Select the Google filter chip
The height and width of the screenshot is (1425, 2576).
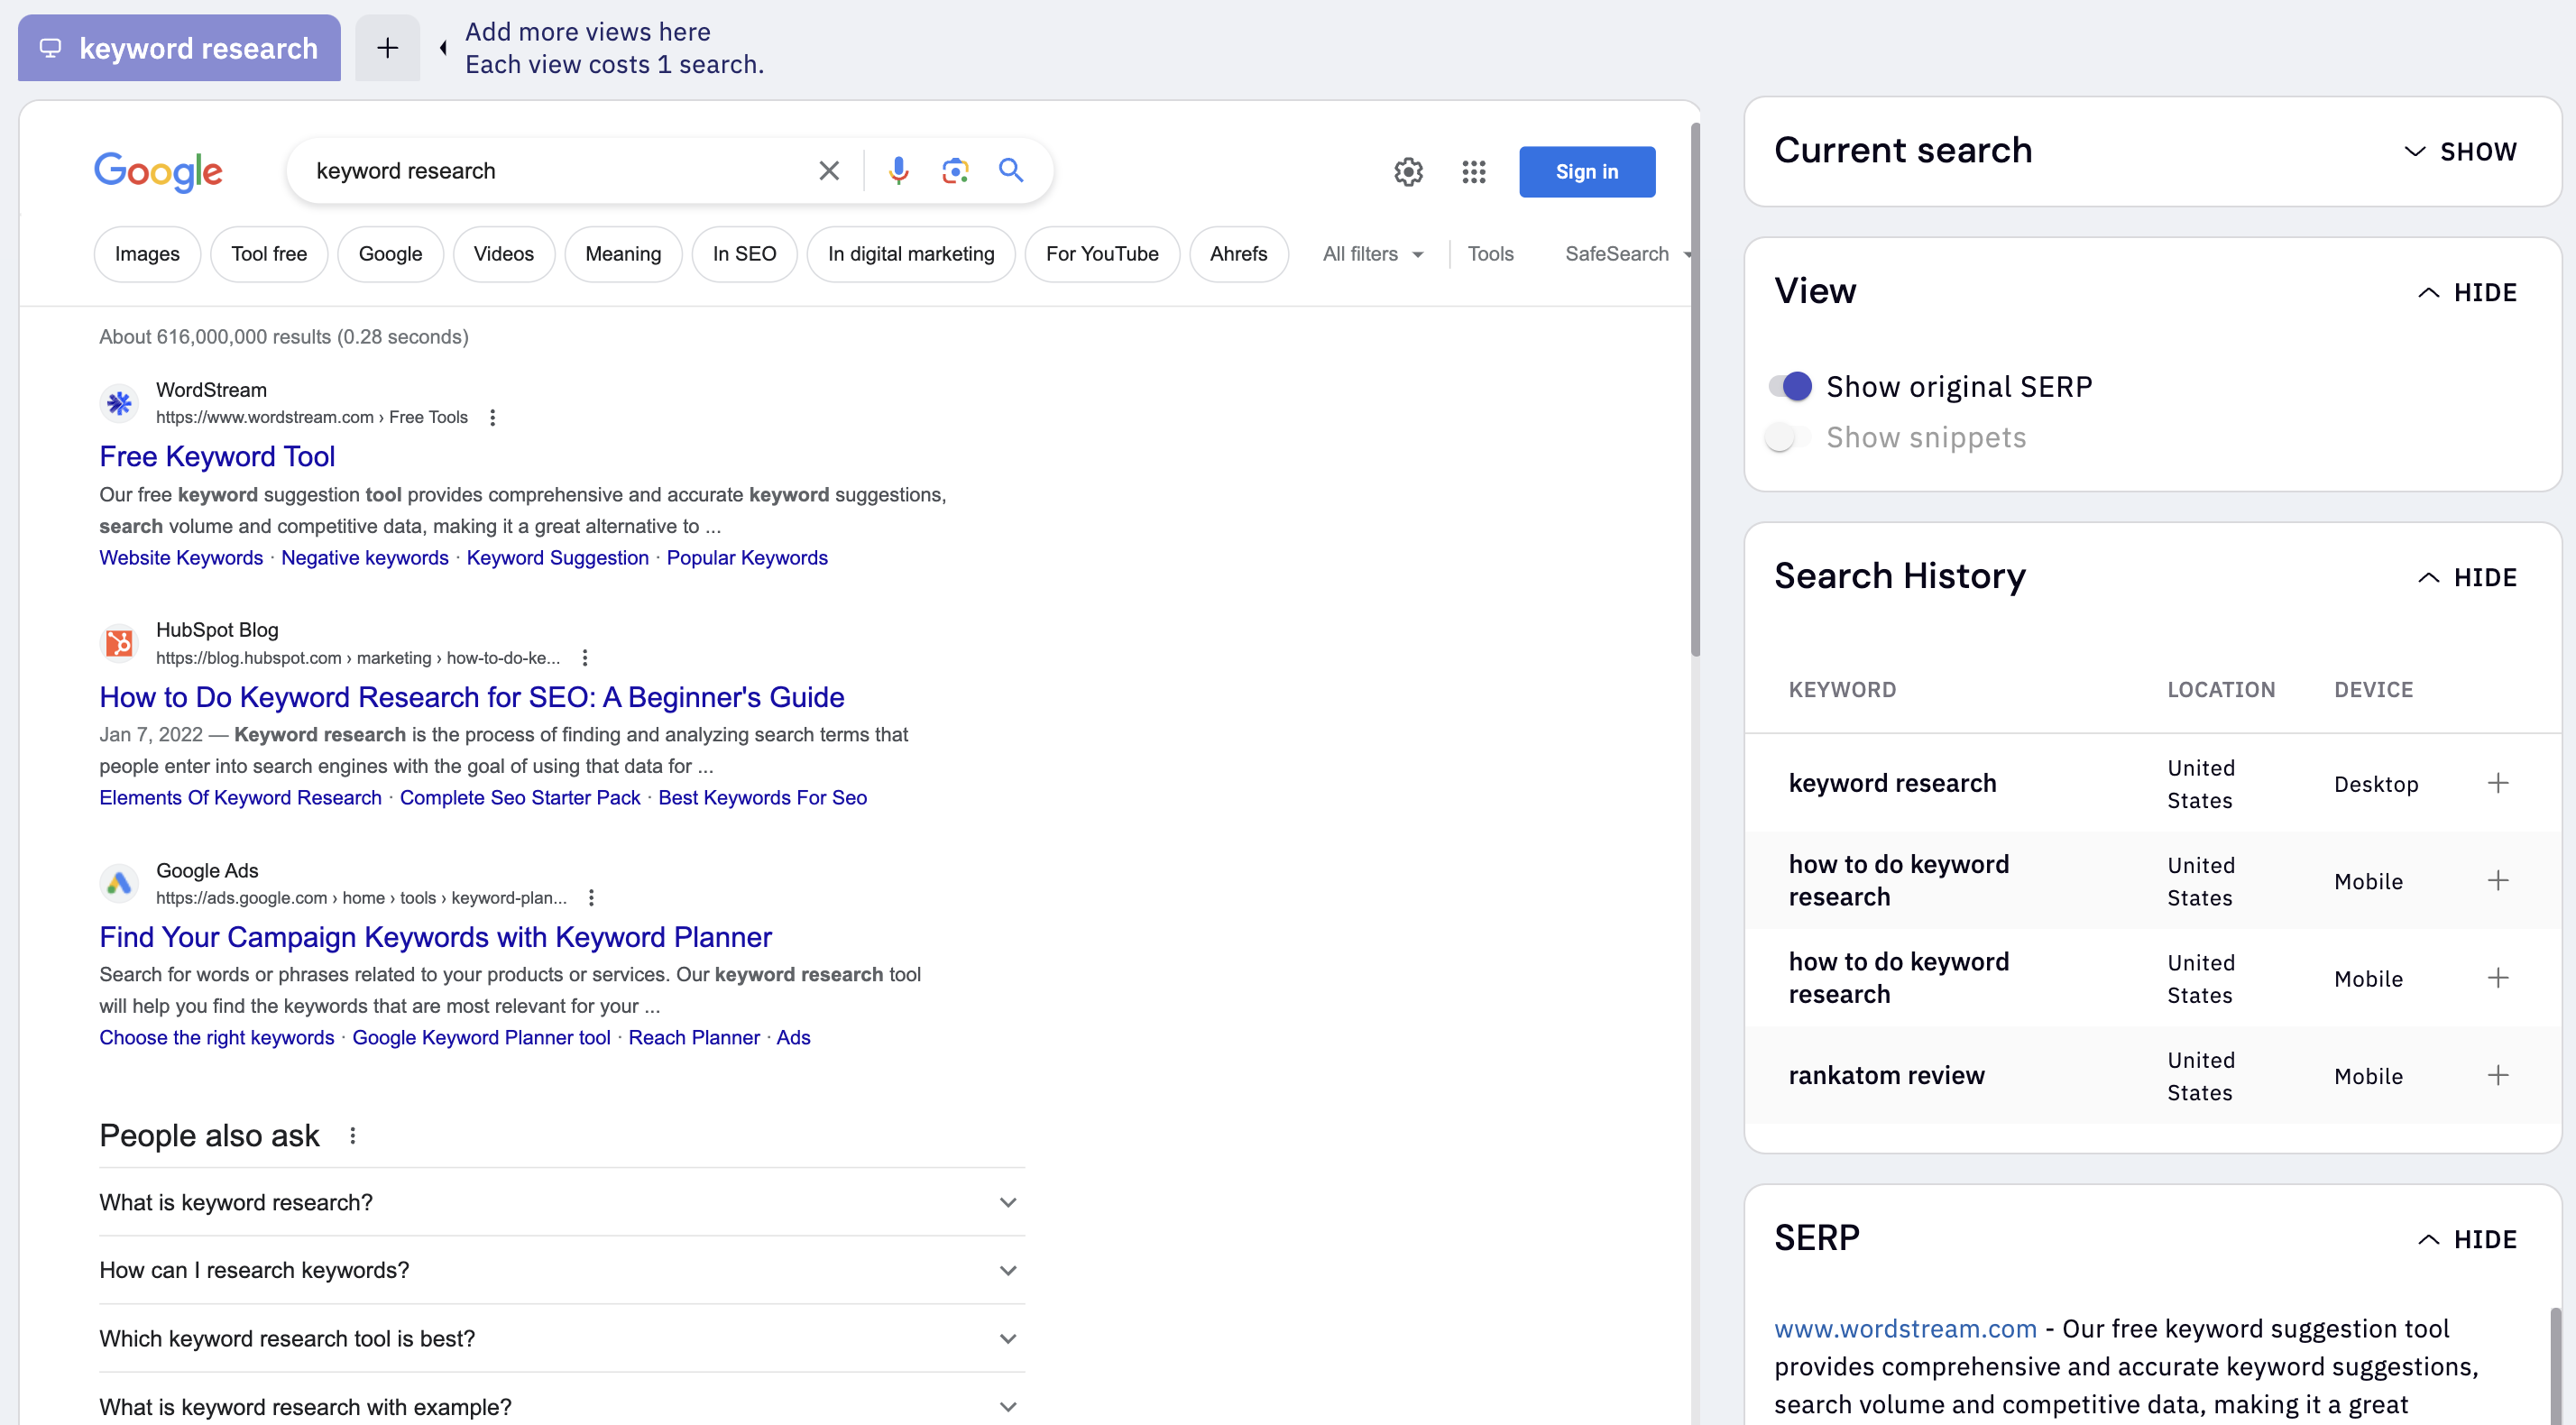tap(390, 254)
